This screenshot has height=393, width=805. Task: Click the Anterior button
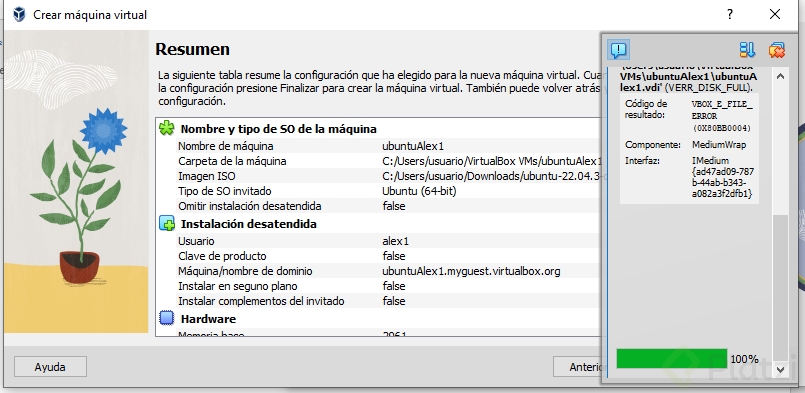[578, 367]
